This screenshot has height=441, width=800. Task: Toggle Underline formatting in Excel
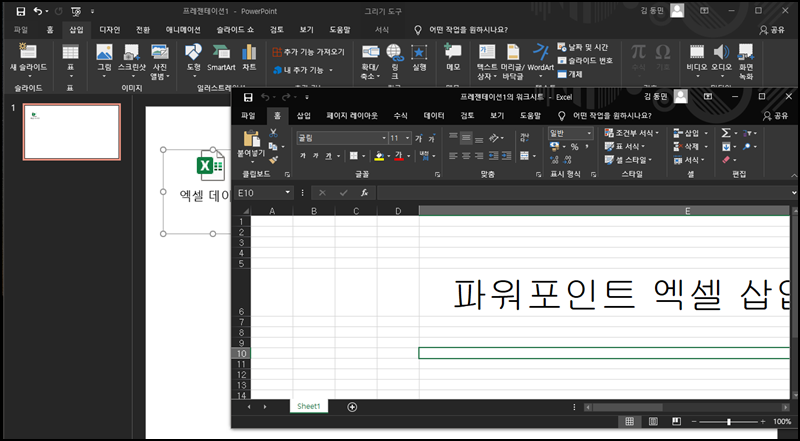click(329, 156)
